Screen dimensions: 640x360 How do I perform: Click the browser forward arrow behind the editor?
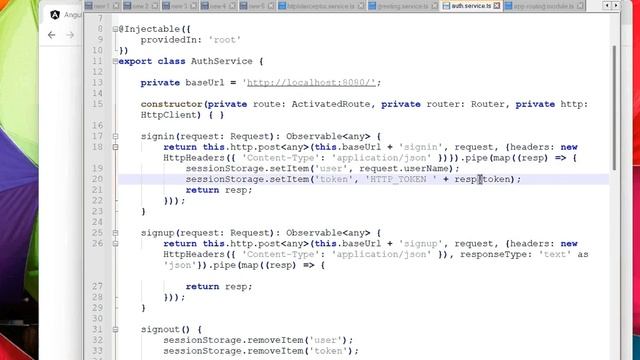pyautogui.click(x=70, y=35)
